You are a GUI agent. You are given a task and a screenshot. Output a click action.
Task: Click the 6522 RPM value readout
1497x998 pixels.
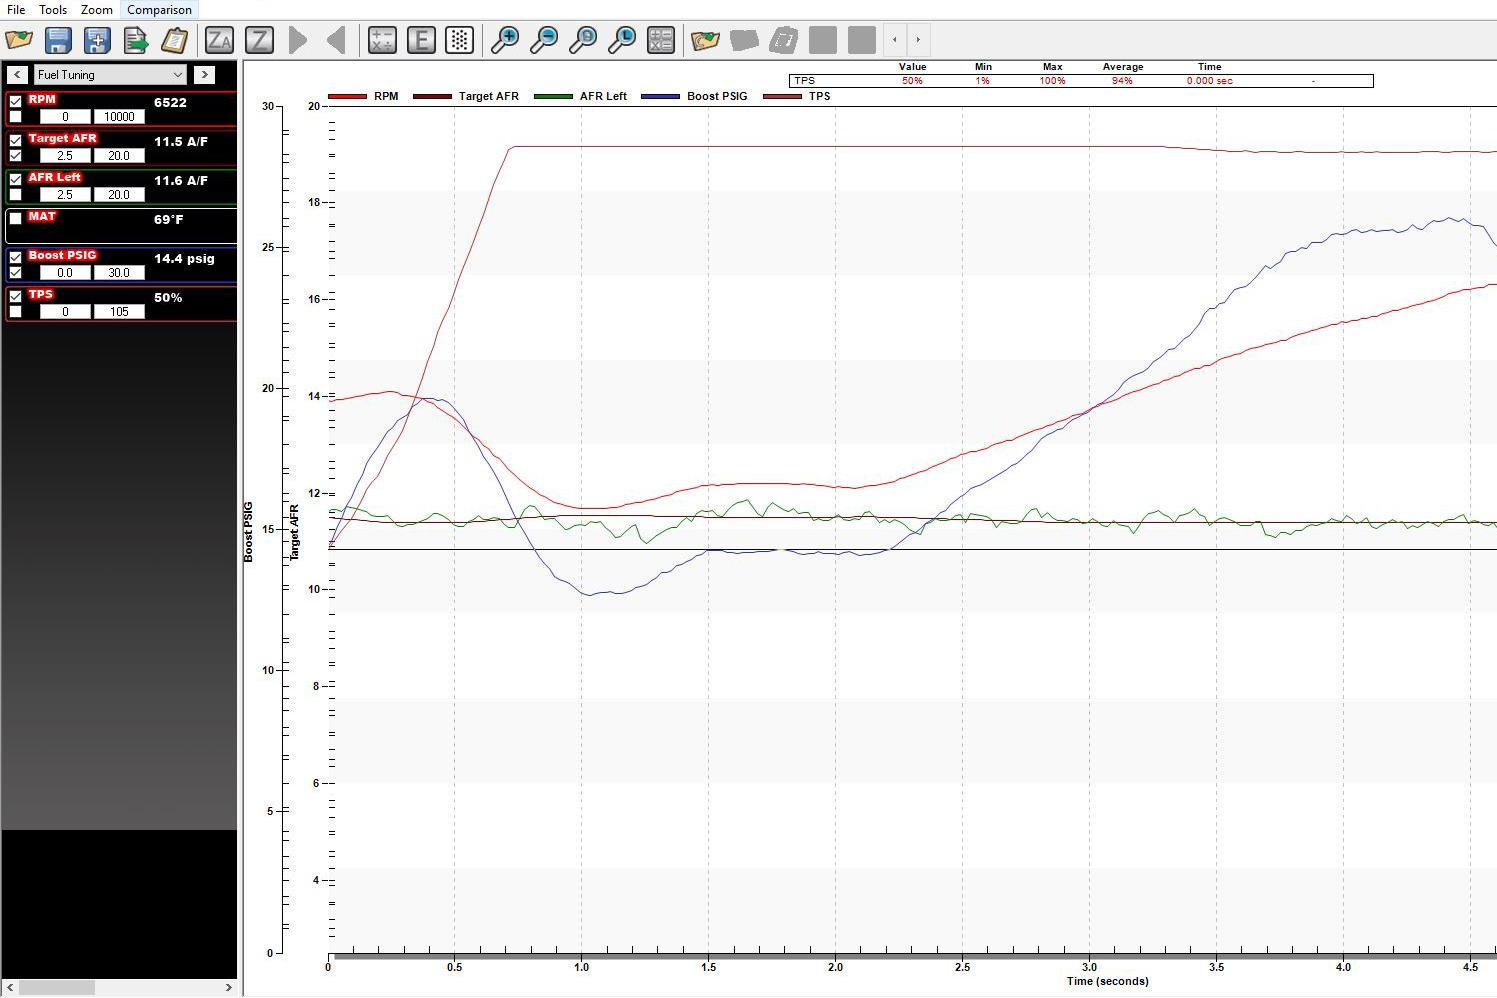pyautogui.click(x=170, y=103)
